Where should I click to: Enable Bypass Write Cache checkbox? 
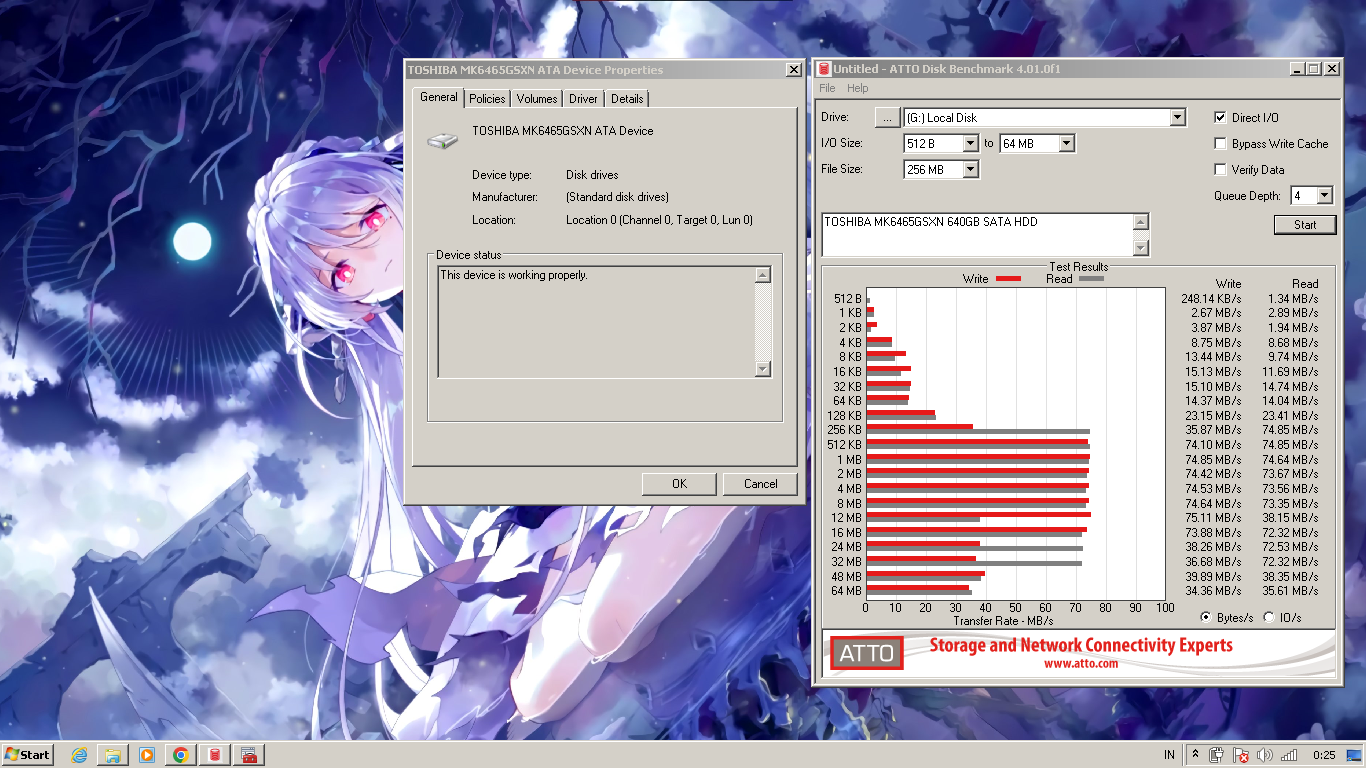(x=1220, y=144)
